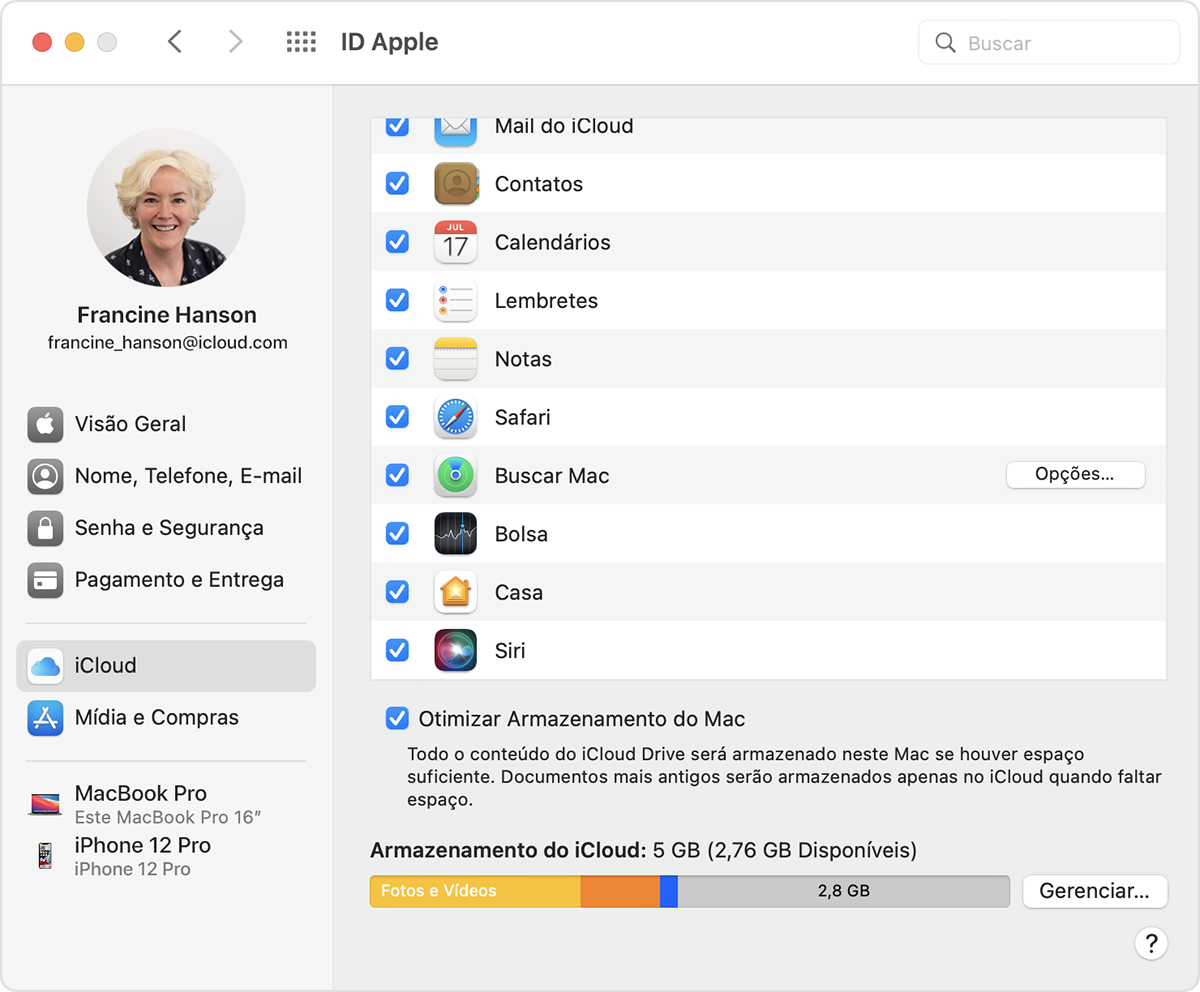The height and width of the screenshot is (992, 1200).
Task: Uncheck the Lembretes checkbox
Action: pyautogui.click(x=397, y=300)
